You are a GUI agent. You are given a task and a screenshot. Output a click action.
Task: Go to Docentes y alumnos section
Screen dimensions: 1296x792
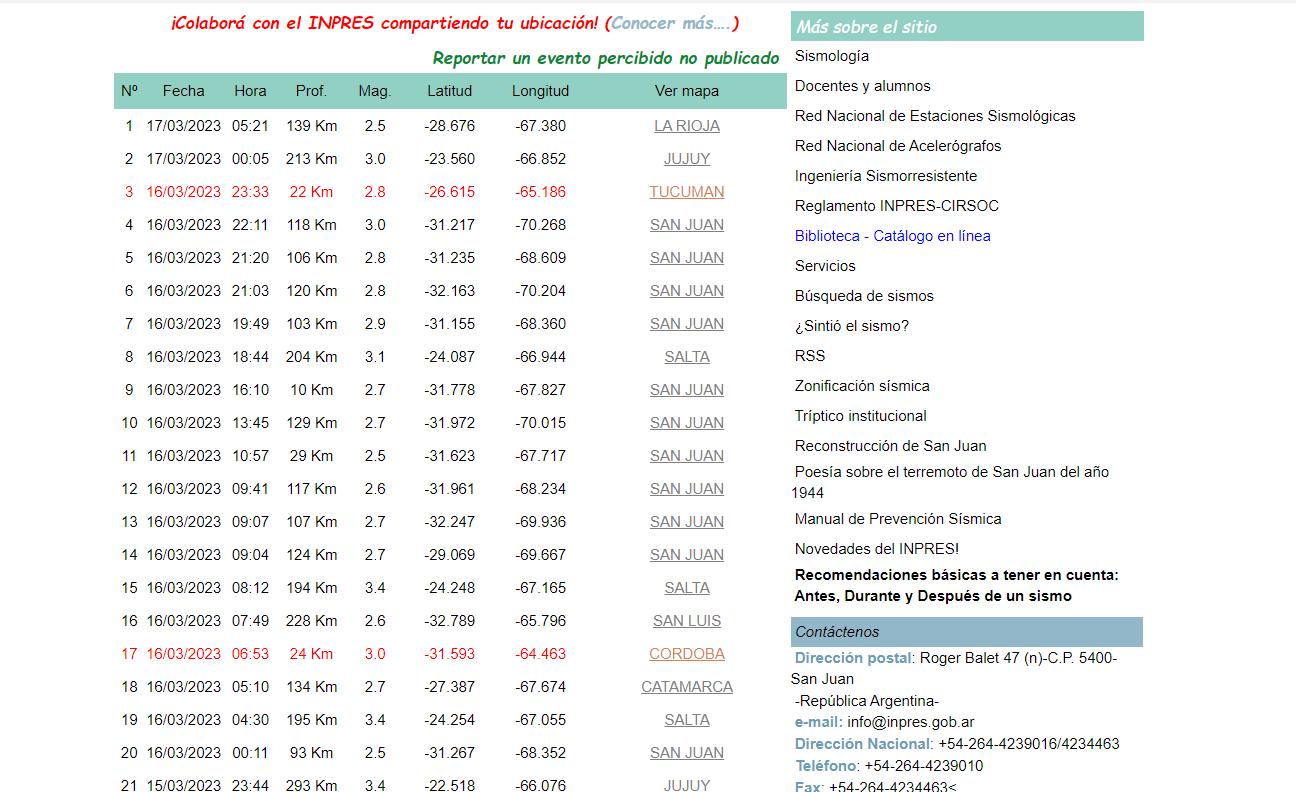click(x=862, y=86)
